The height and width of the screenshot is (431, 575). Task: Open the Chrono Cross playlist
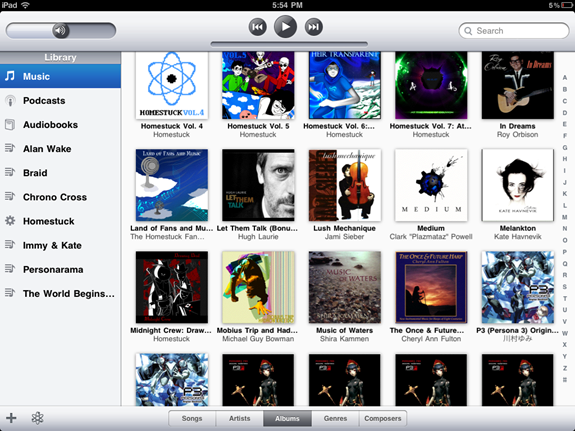click(60, 197)
